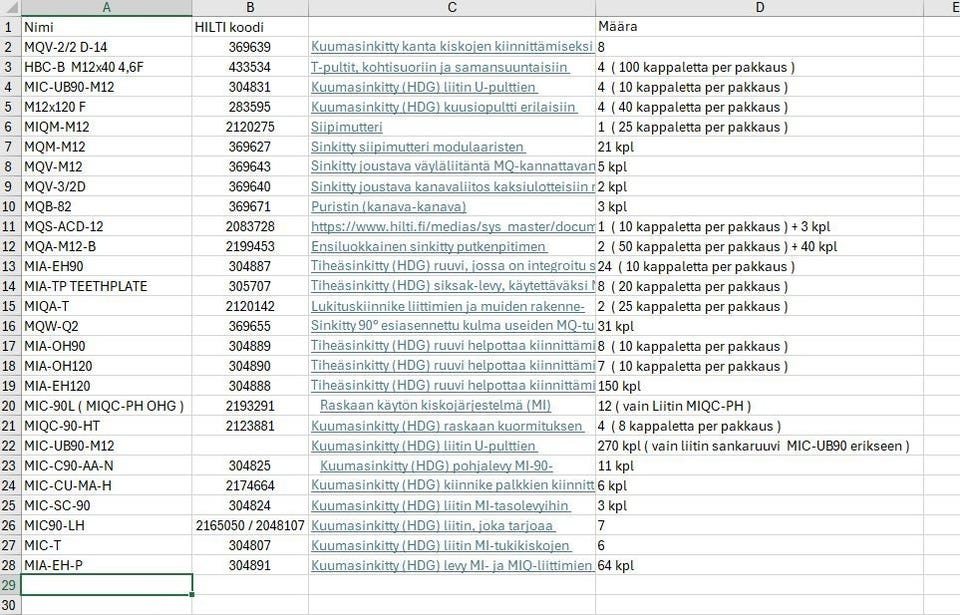Screen dimensions: 960x615
Task: Select row 1 header
Action: click(x=9, y=27)
